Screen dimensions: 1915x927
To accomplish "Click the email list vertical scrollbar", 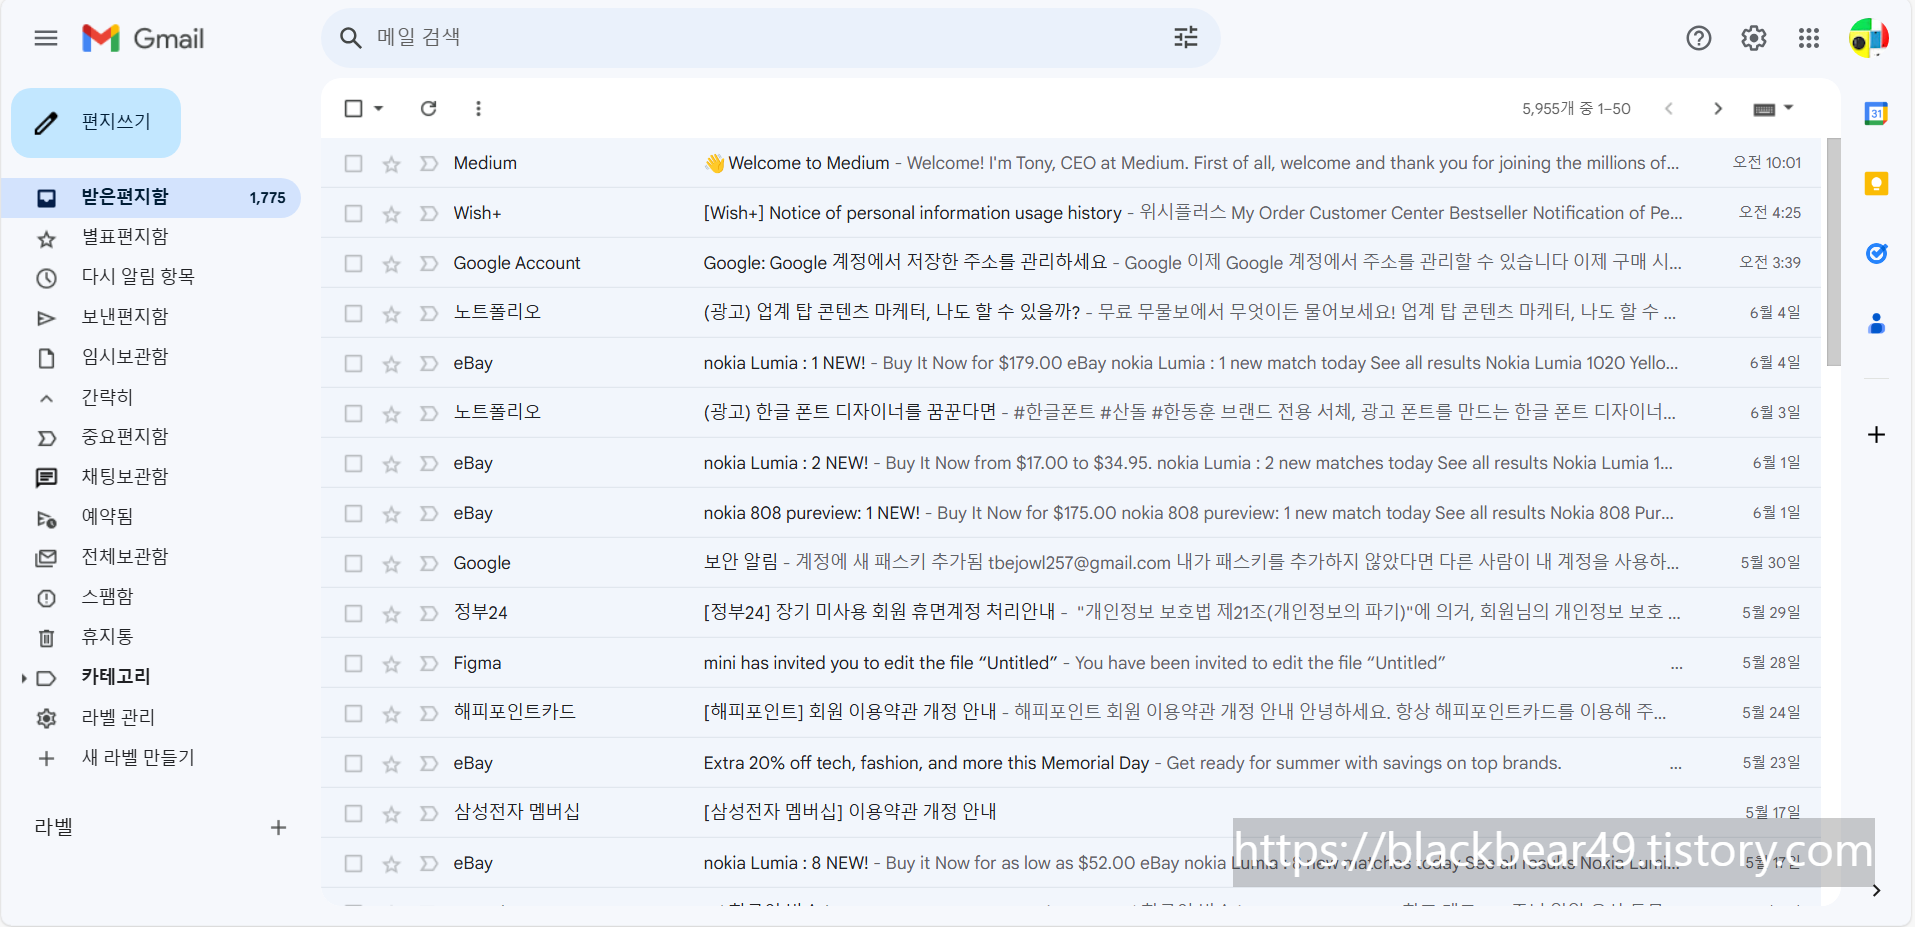I will [1832, 252].
